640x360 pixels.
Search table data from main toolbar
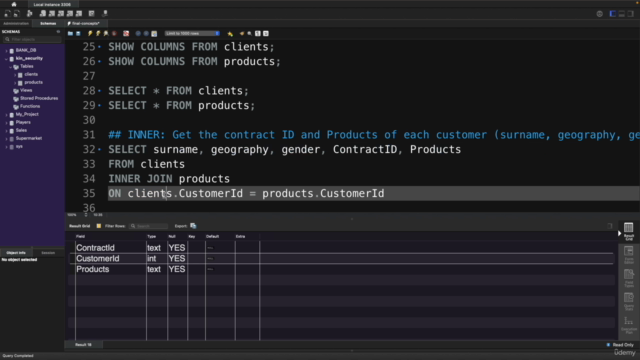(91, 13)
